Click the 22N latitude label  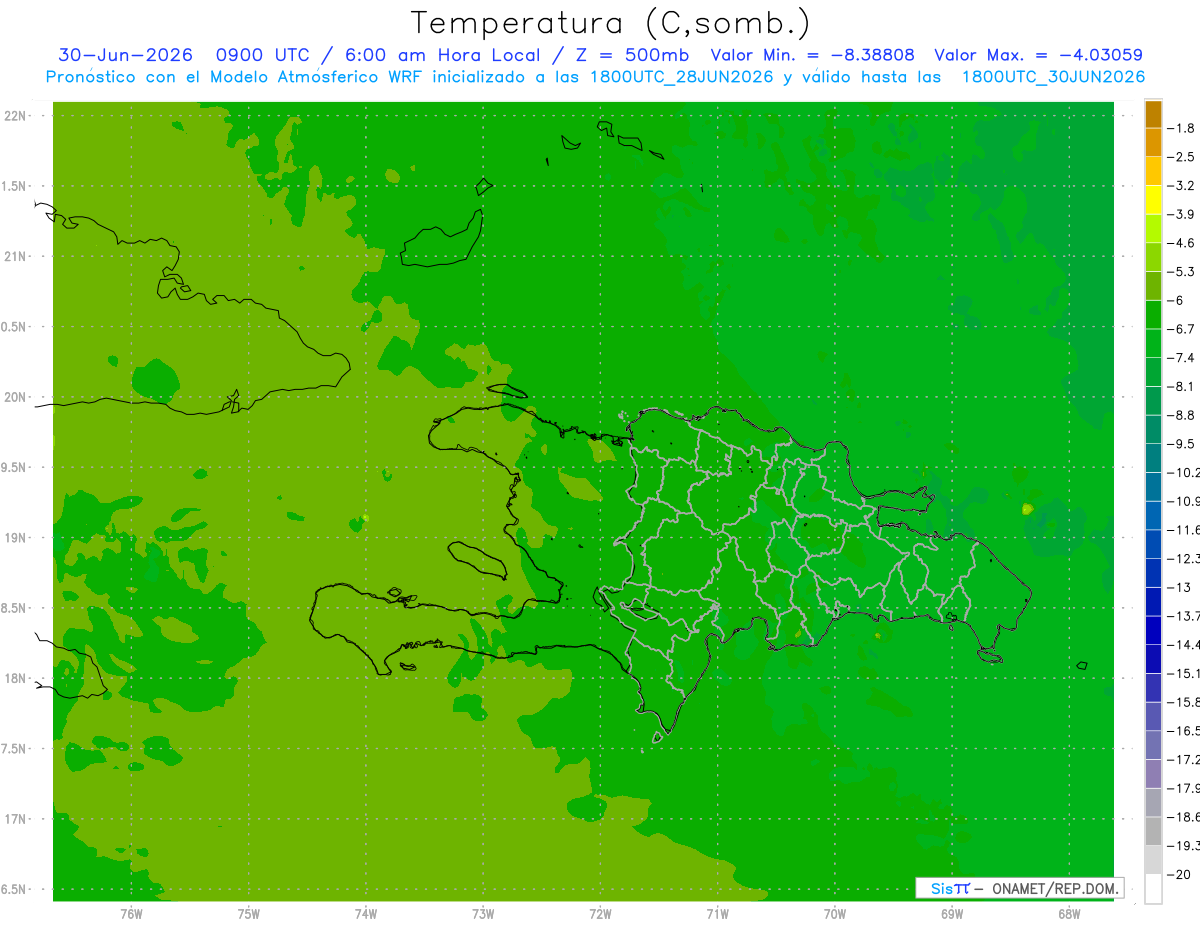click(17, 116)
